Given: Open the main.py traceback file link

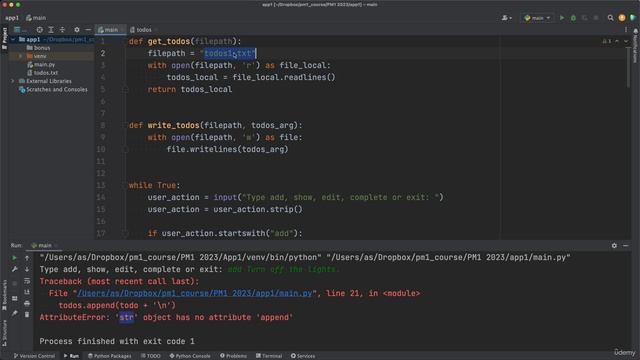Looking at the screenshot, I should (195, 293).
